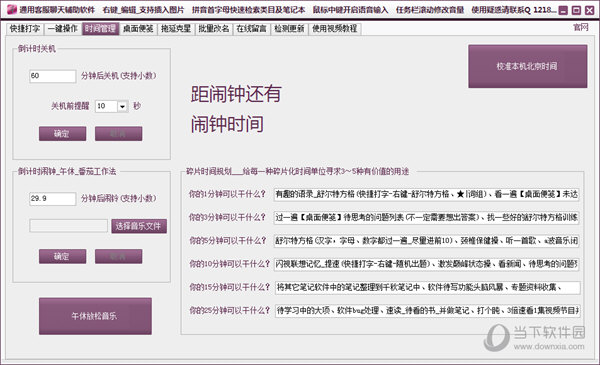Image resolution: width=600 pixels, height=365 pixels.
Task: Click the disabled cancel button under 倒计时关机
Action: (x=119, y=134)
